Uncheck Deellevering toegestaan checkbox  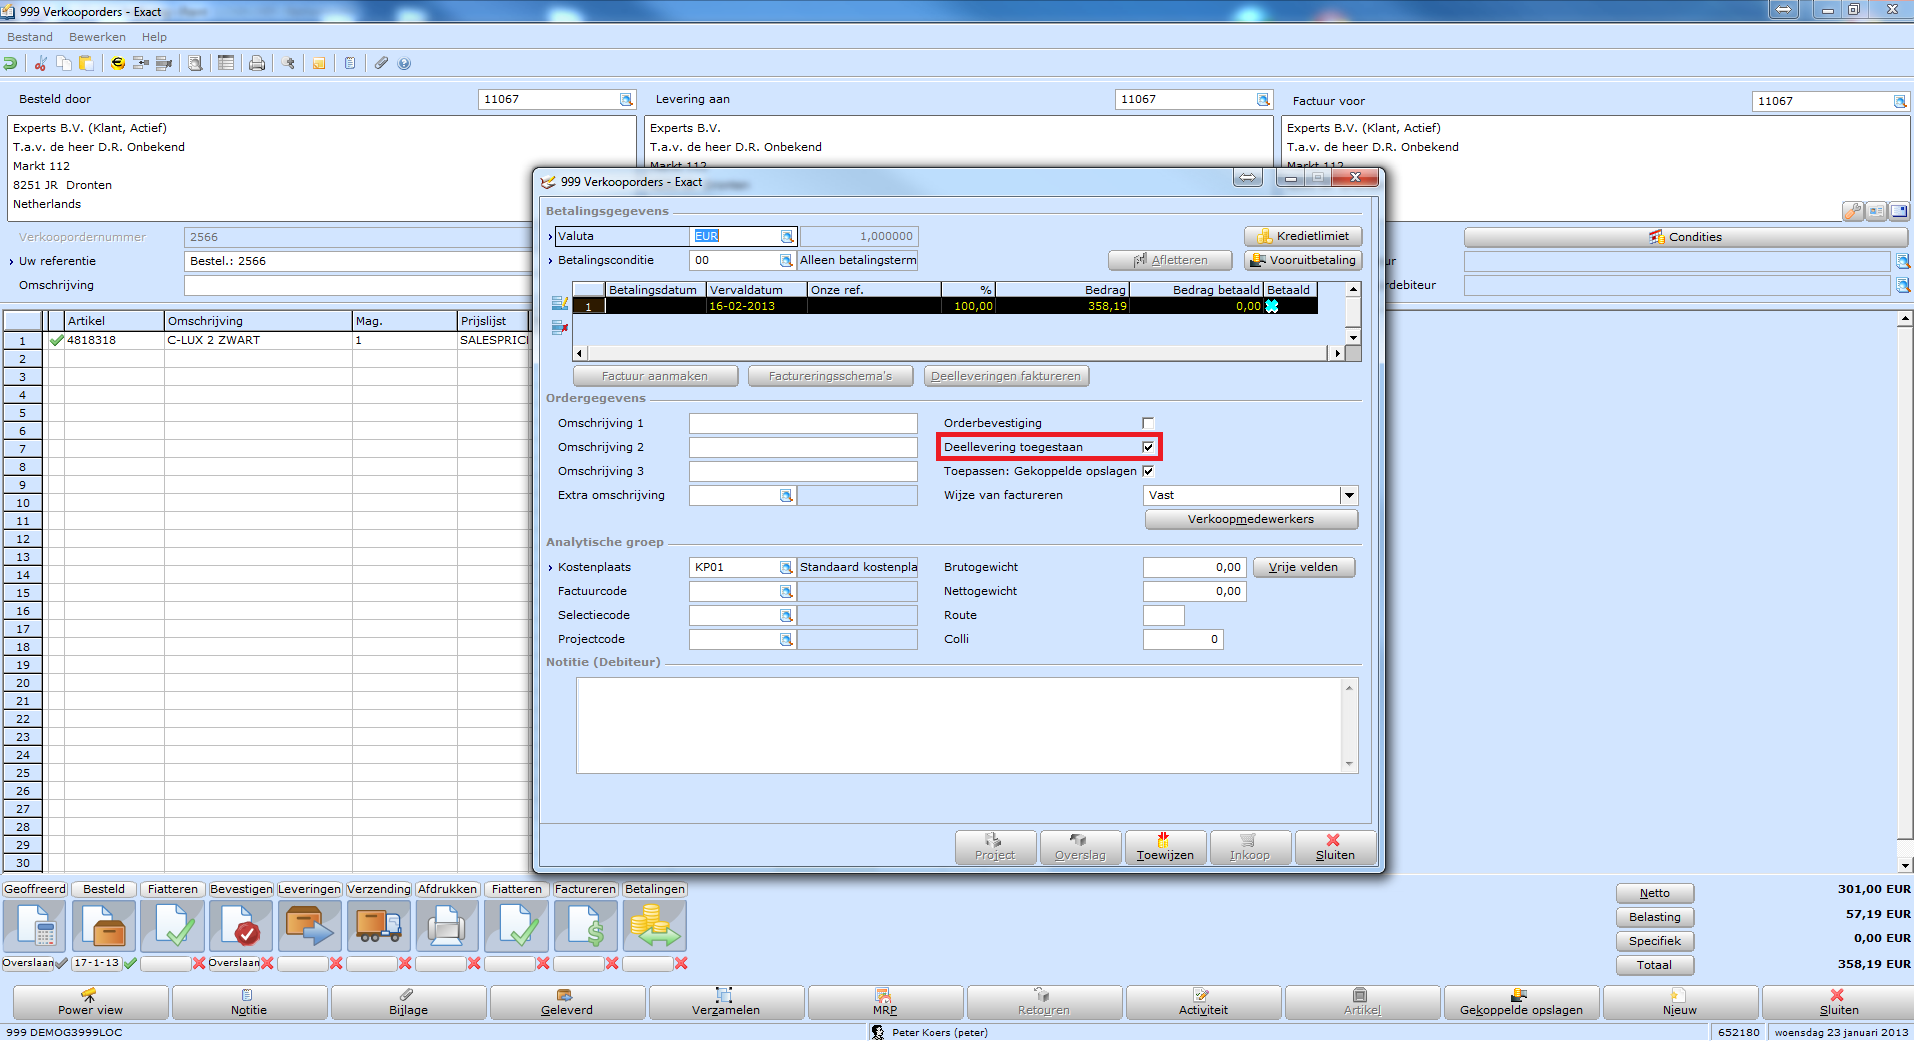point(1148,447)
